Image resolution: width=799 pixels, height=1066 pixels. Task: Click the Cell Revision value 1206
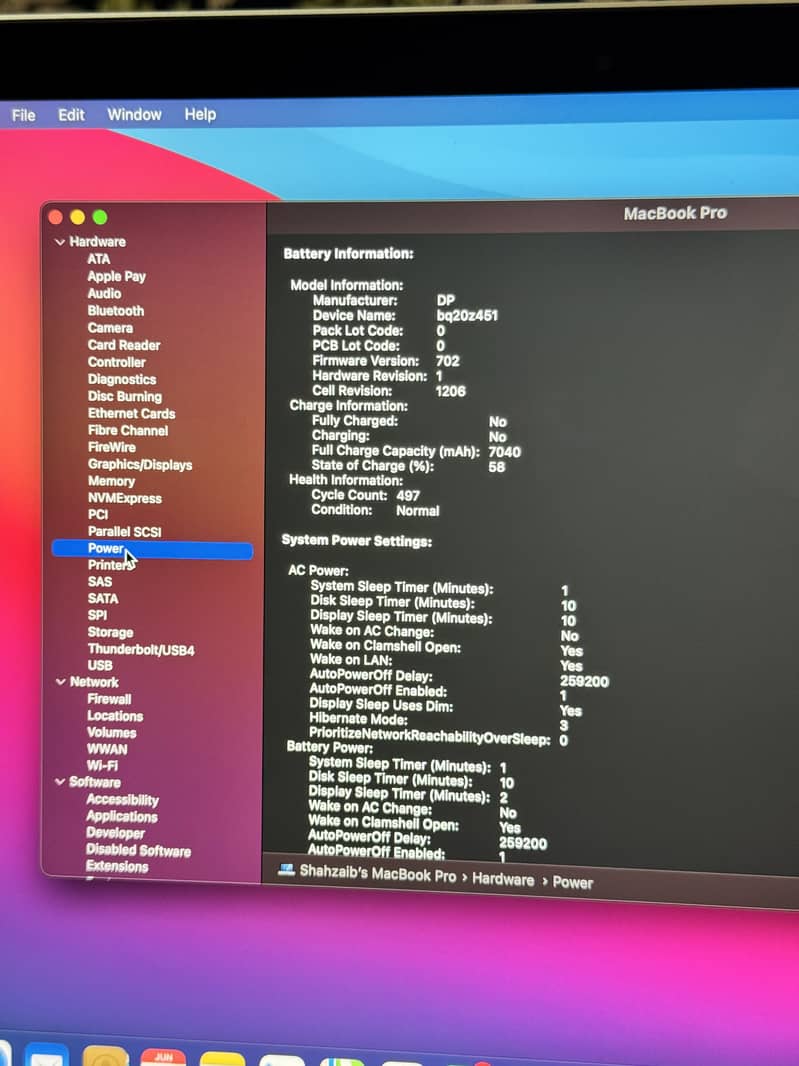pos(450,392)
